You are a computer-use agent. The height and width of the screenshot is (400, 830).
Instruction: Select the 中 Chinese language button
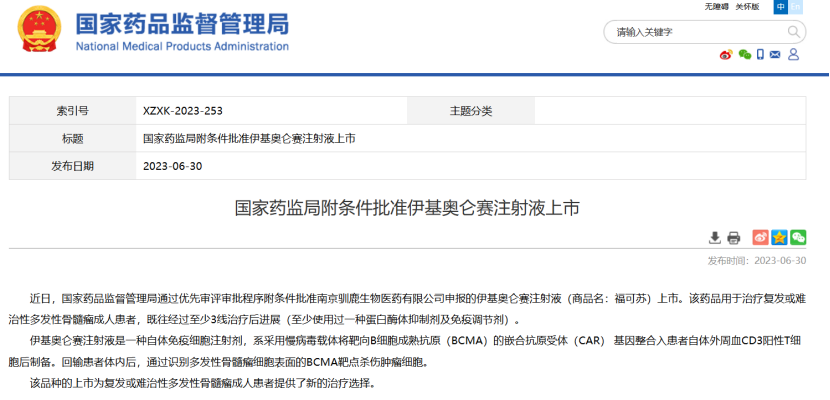pos(780,7)
